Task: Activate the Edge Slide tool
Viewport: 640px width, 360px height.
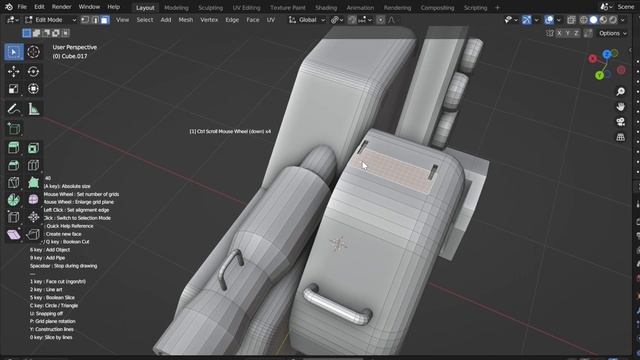Action: 13,217
